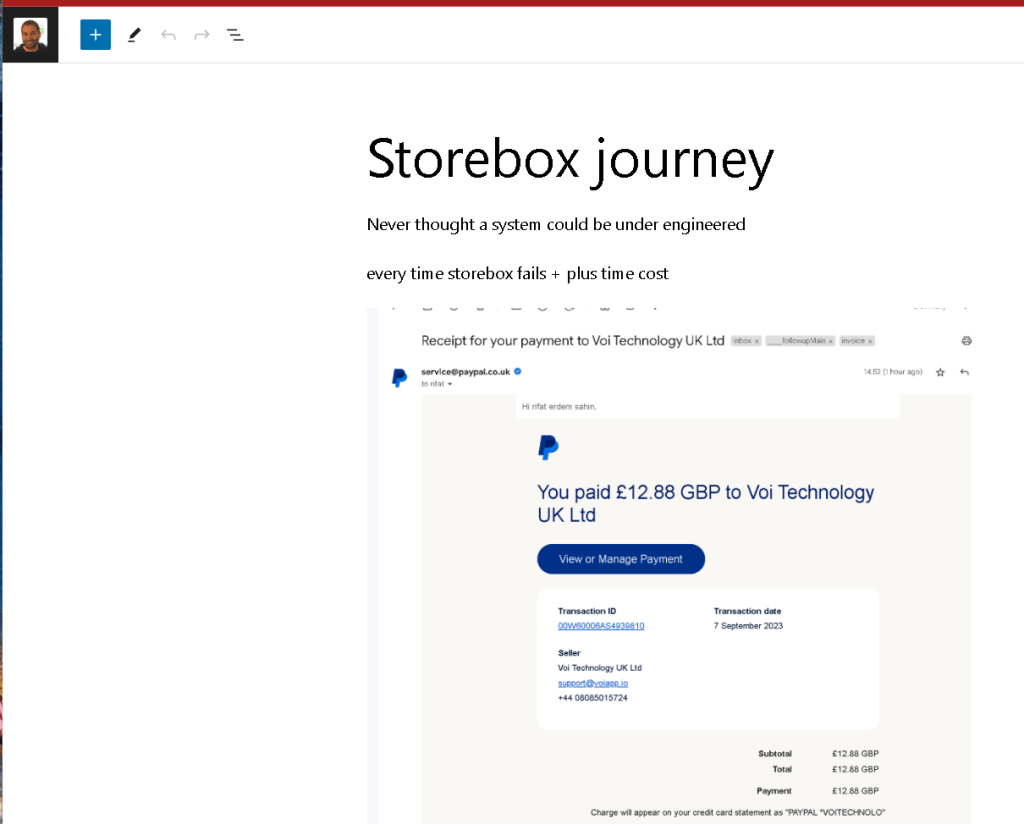Click the Subtotal £12.88 GBP value
This screenshot has height=824, width=1024.
(855, 753)
